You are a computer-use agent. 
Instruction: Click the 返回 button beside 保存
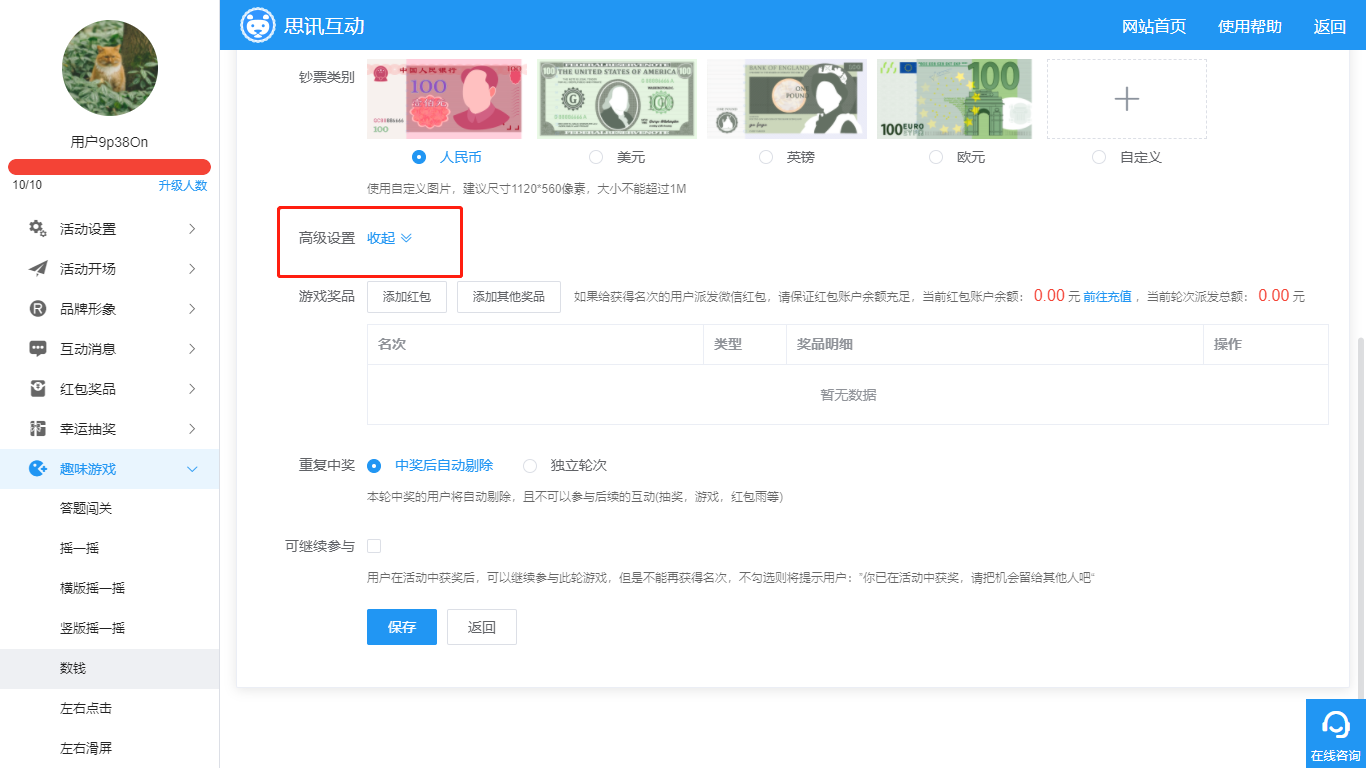482,627
